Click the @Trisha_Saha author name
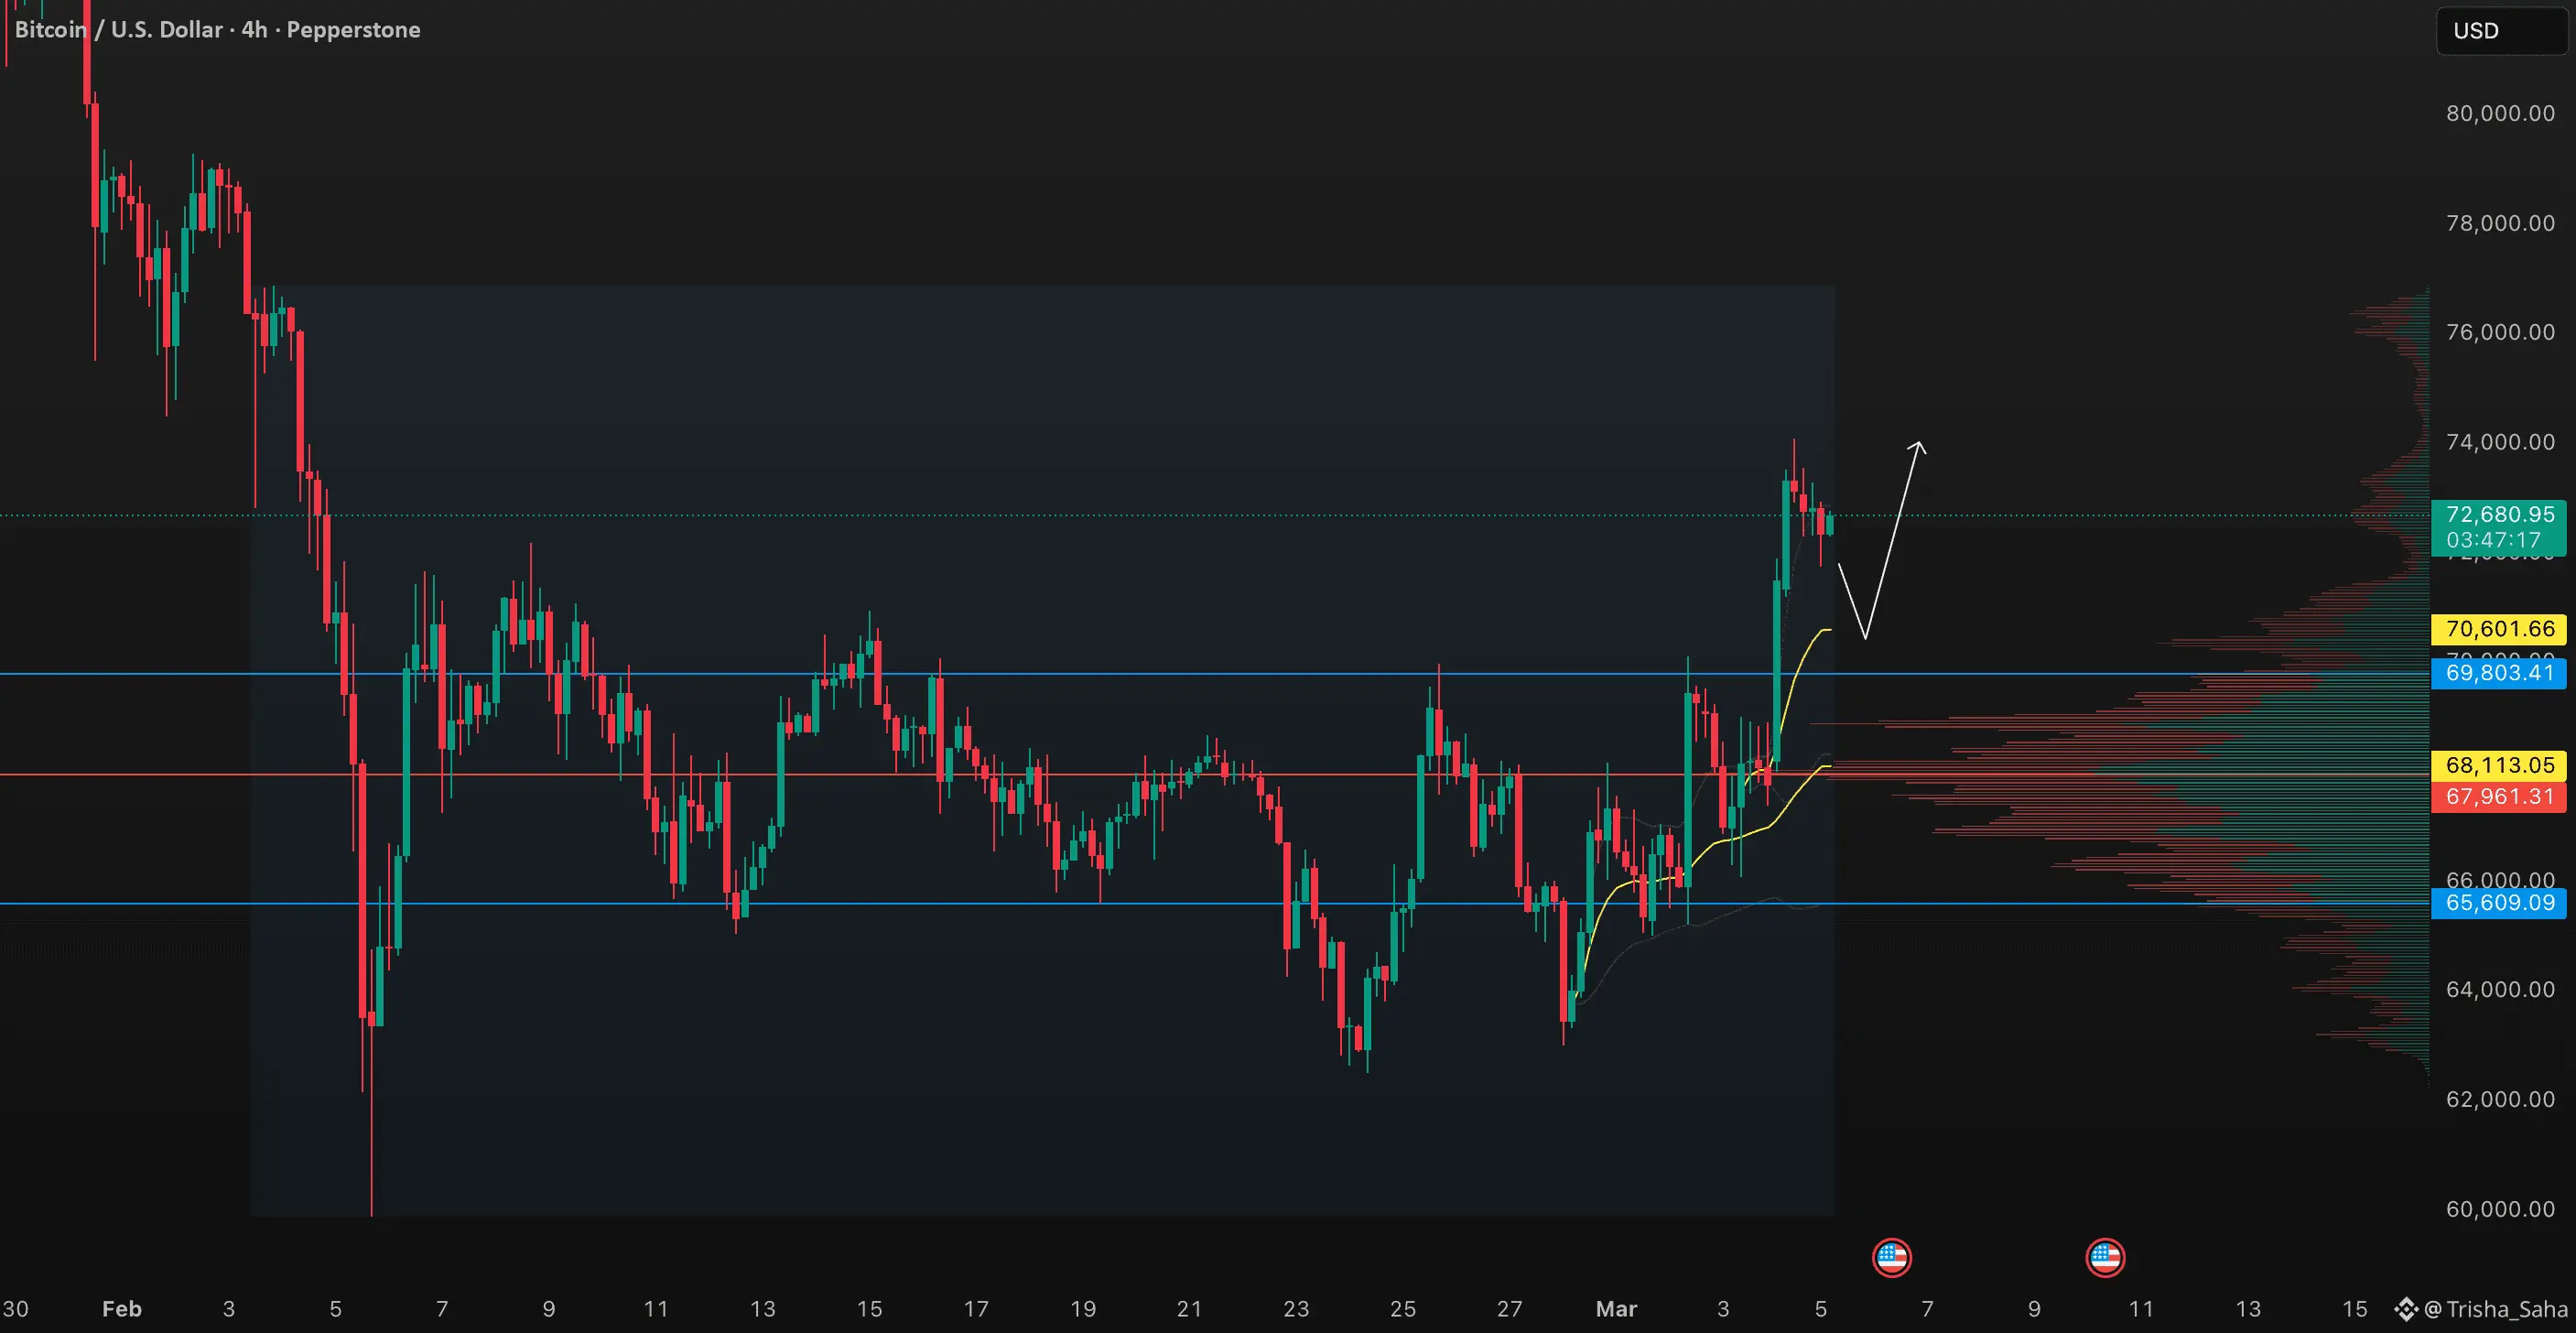 [2496, 1309]
